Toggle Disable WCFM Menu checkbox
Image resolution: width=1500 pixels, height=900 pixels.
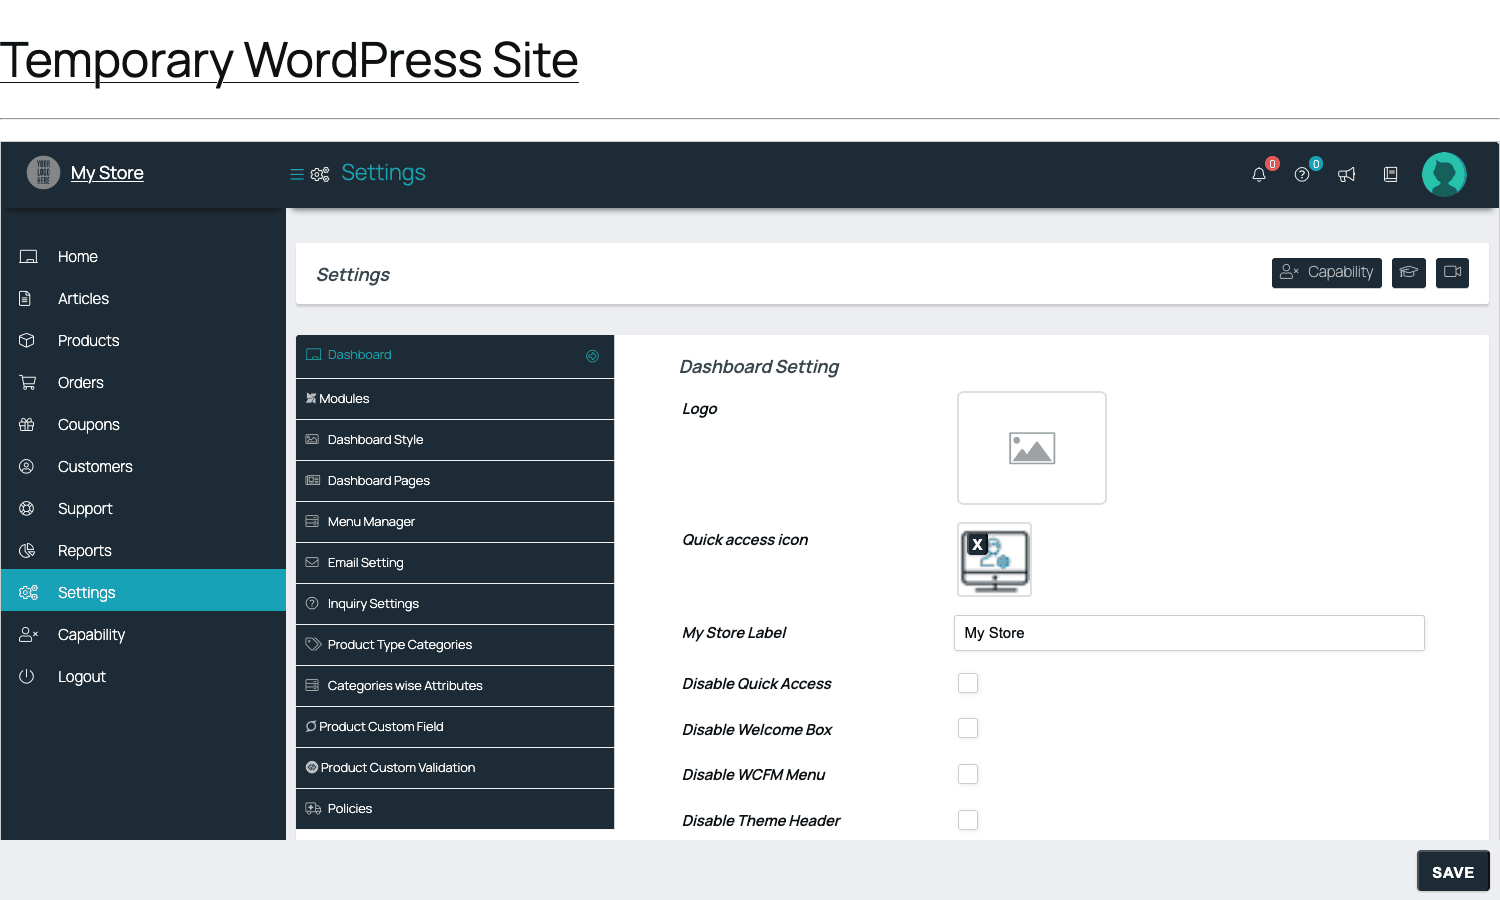(968, 774)
